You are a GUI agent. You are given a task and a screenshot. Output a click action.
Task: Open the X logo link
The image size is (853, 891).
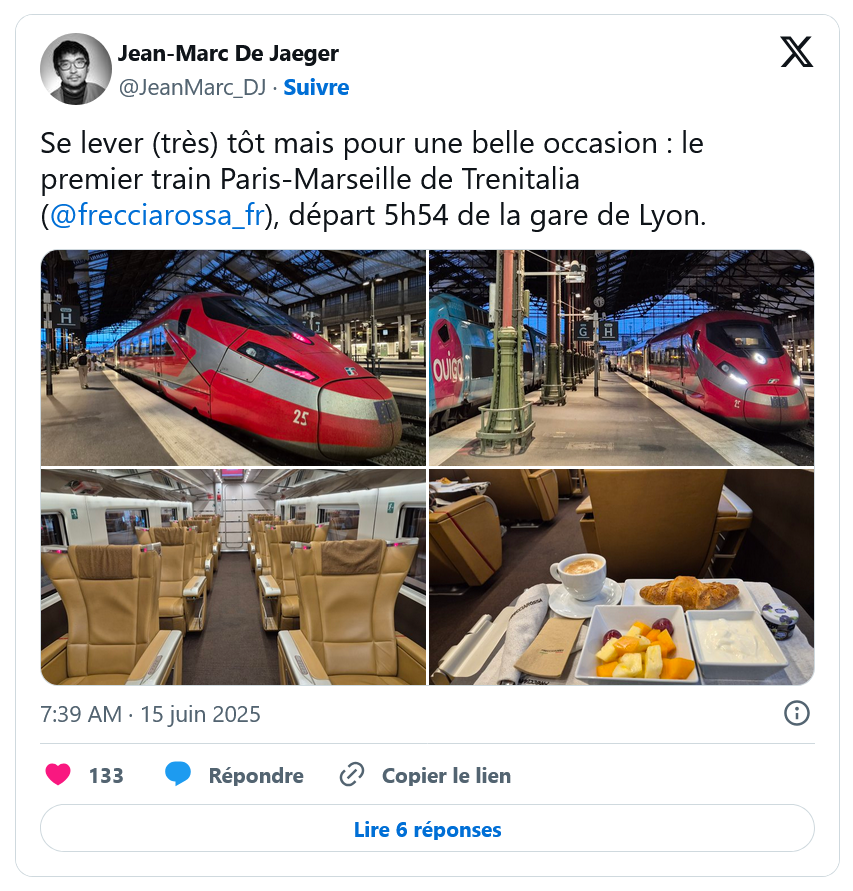pos(796,52)
